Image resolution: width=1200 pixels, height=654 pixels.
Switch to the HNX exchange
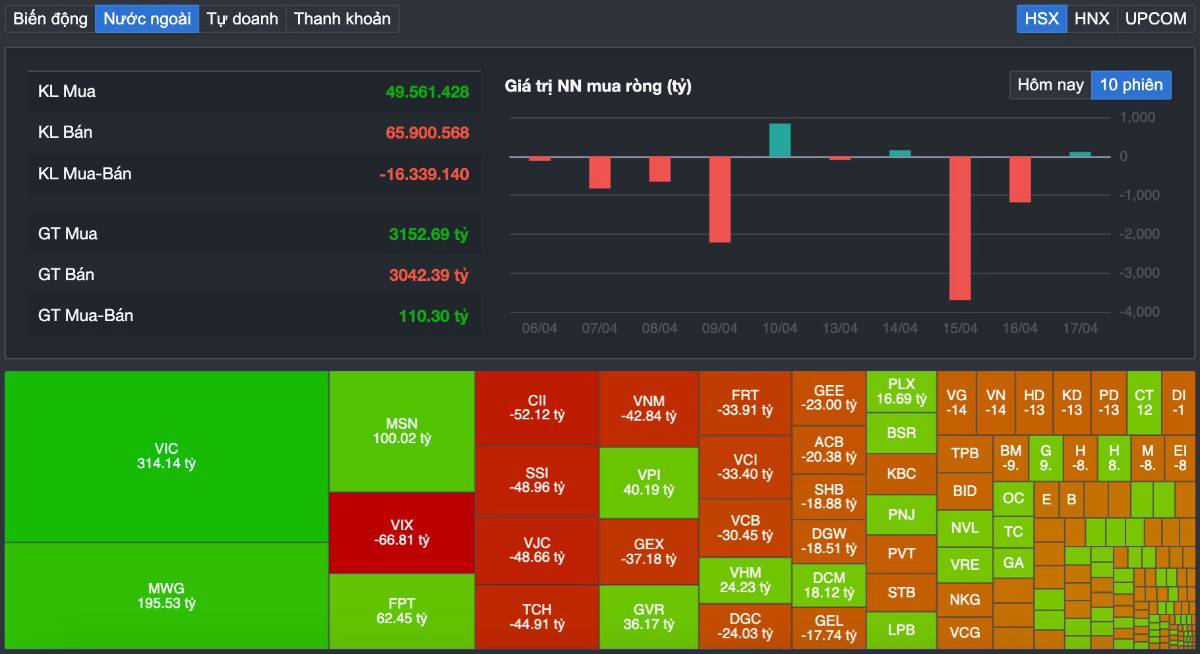1092,18
